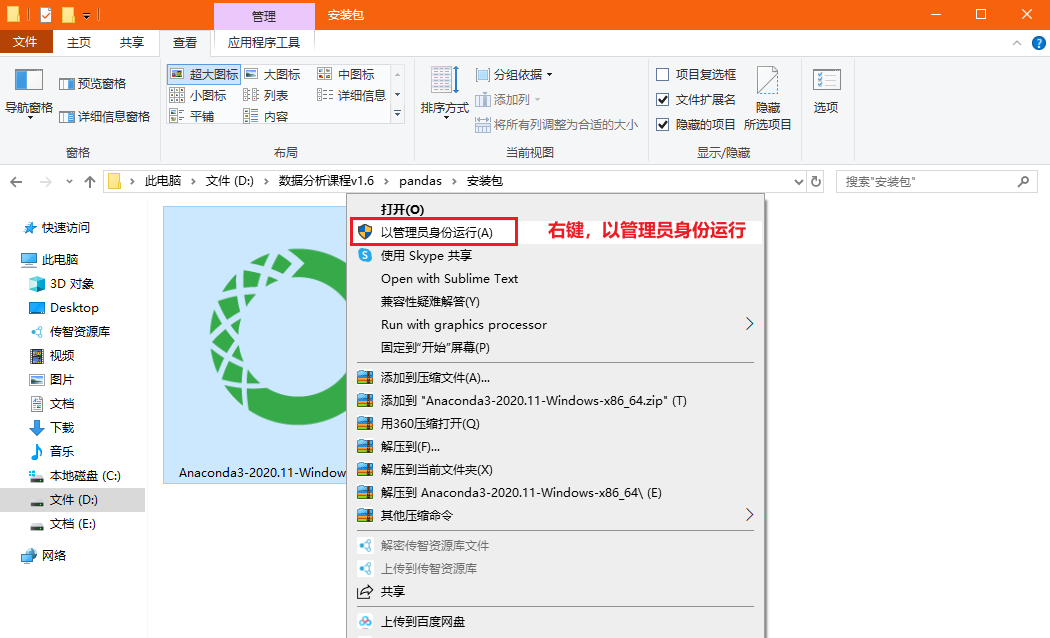1050x638 pixels.
Task: Navigate to pandas in address bar
Action: click(421, 181)
